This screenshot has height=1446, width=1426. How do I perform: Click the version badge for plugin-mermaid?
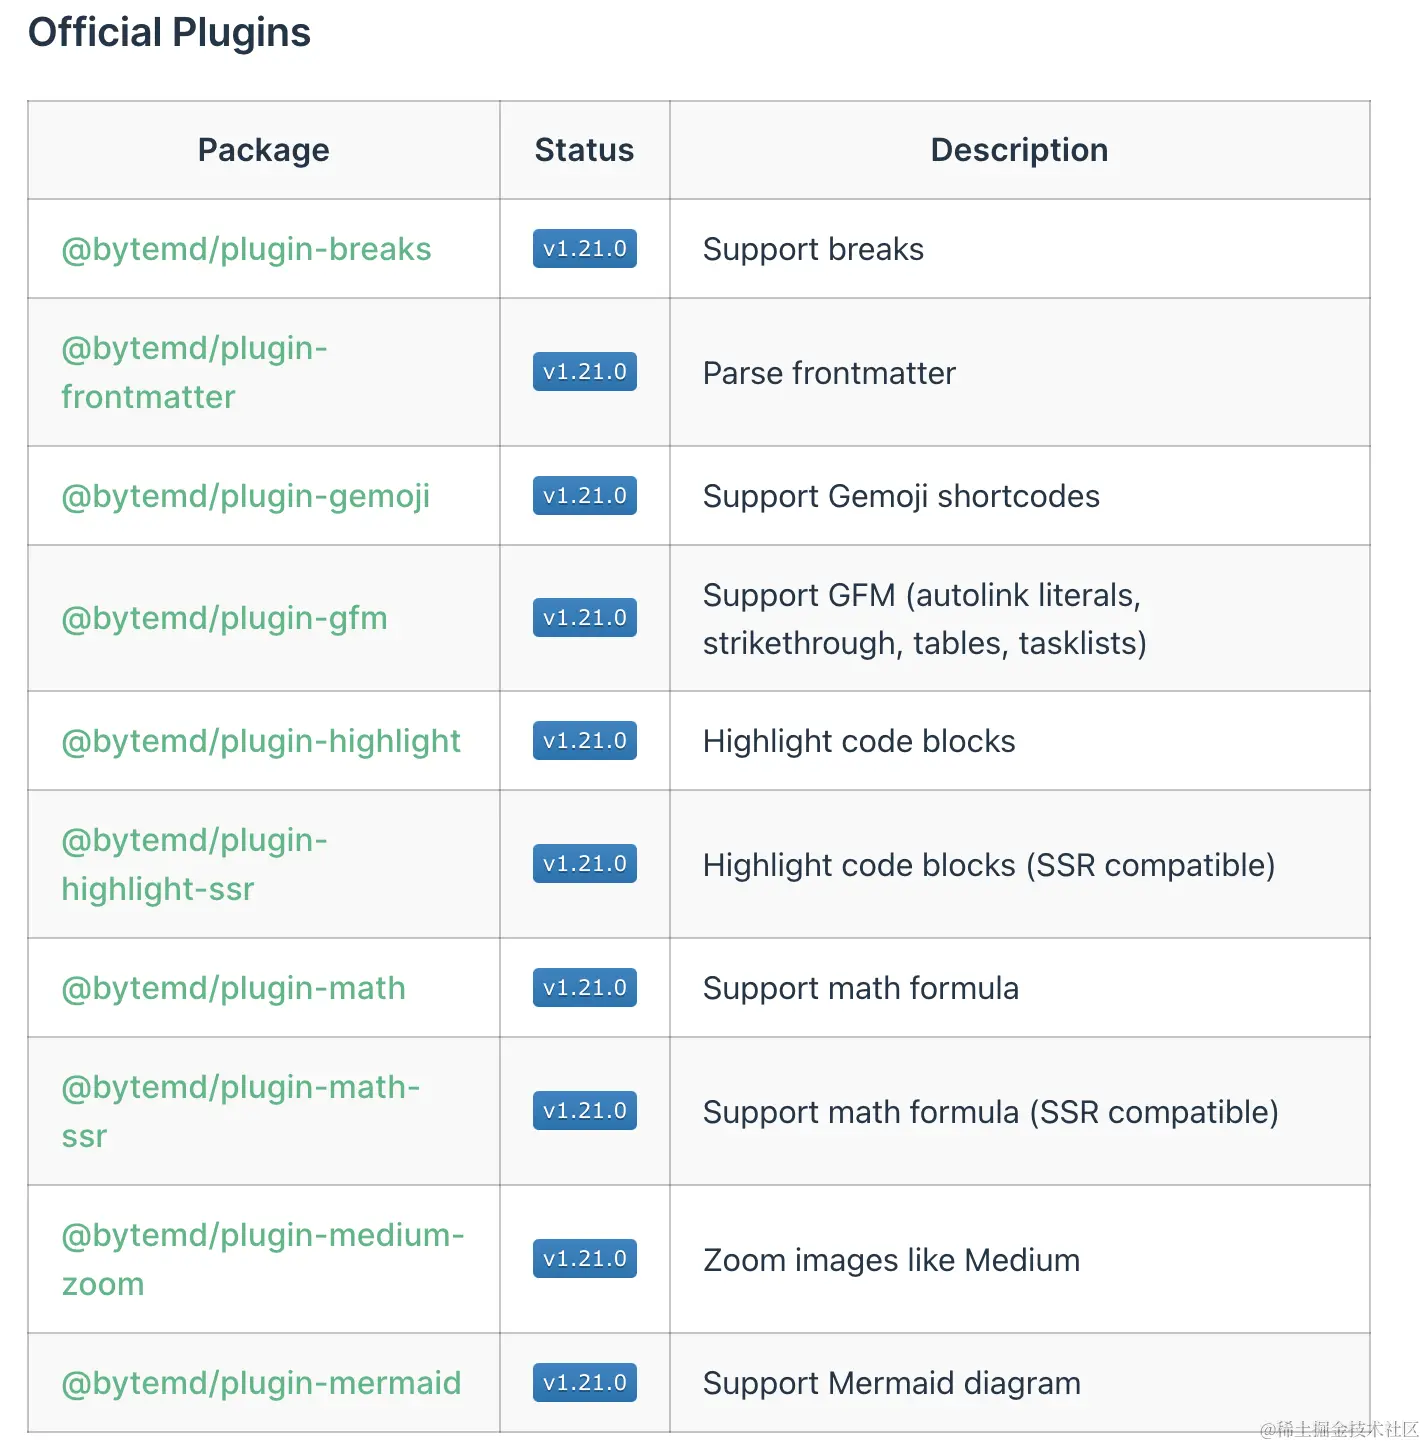pyautogui.click(x=584, y=1382)
